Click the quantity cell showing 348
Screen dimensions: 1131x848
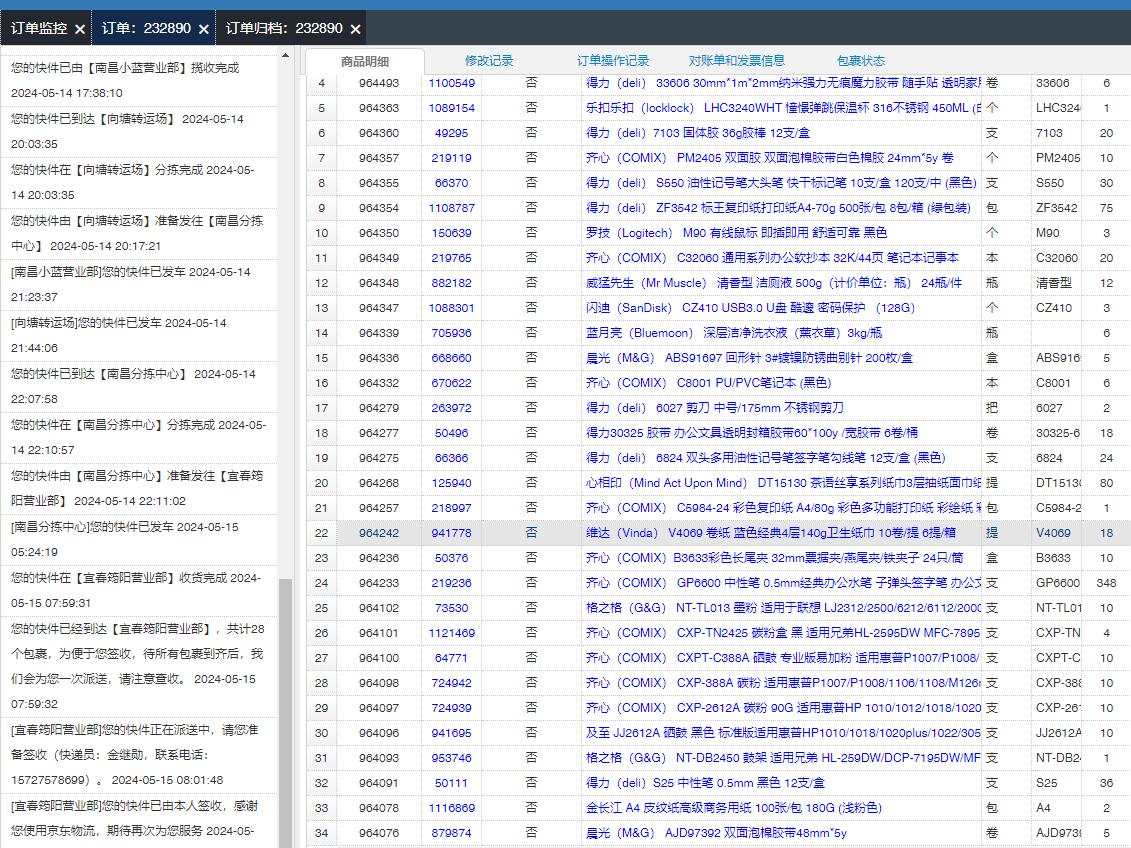coord(1106,583)
